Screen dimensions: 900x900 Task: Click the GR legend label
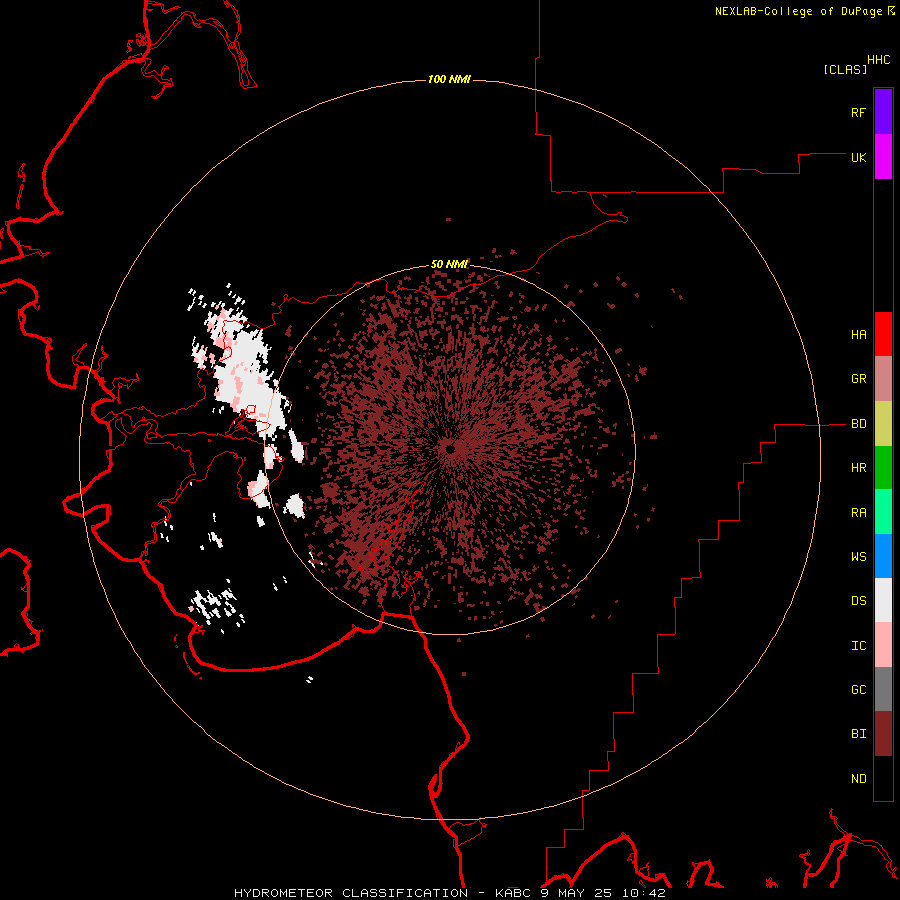tap(858, 379)
